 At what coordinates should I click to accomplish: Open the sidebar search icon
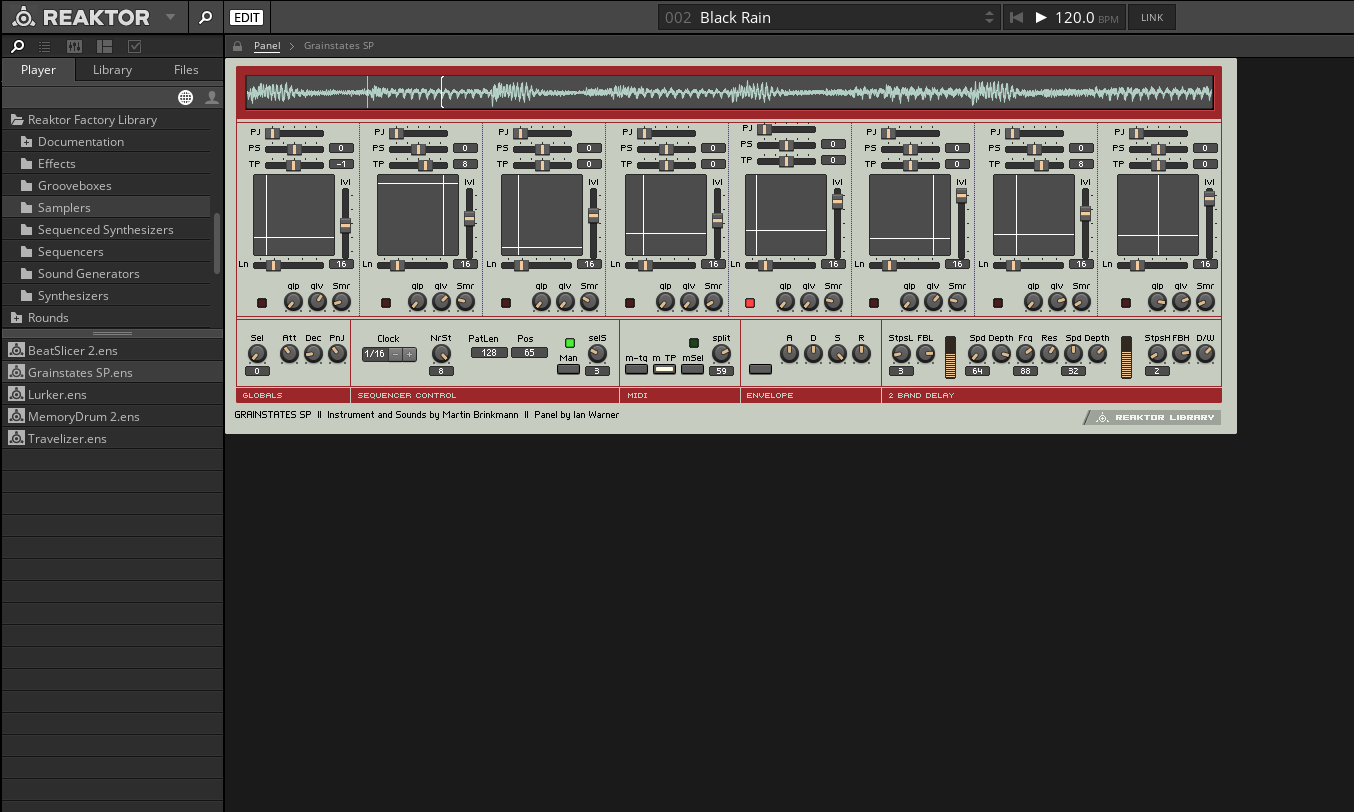point(17,46)
